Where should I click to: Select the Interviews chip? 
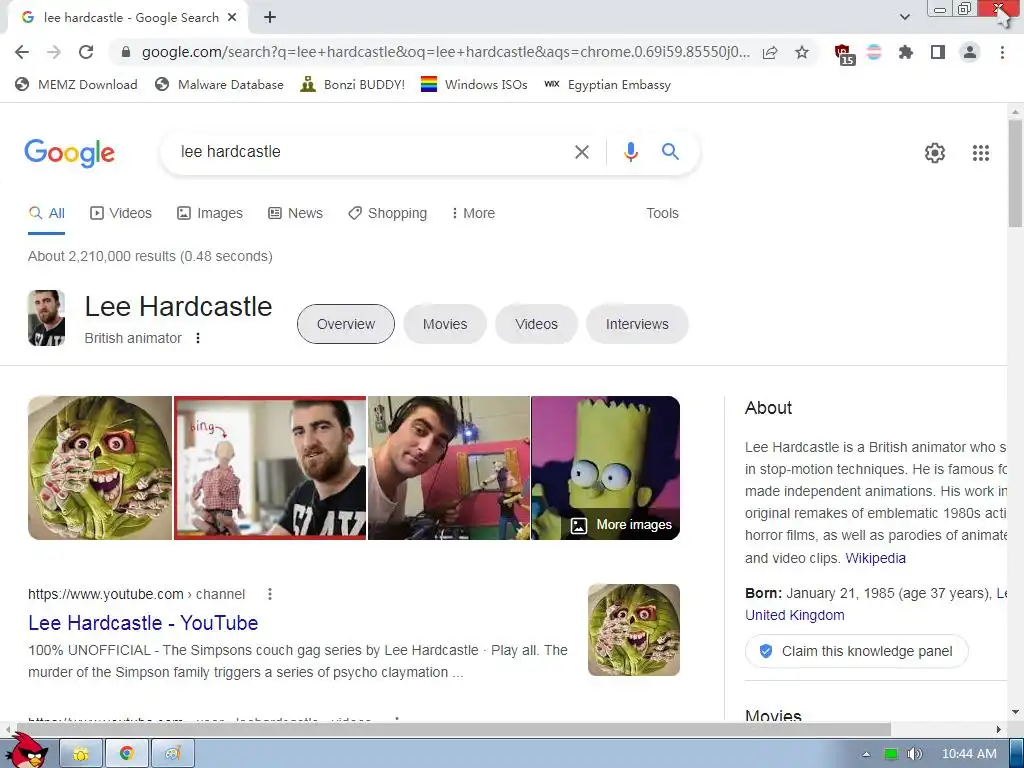(637, 324)
